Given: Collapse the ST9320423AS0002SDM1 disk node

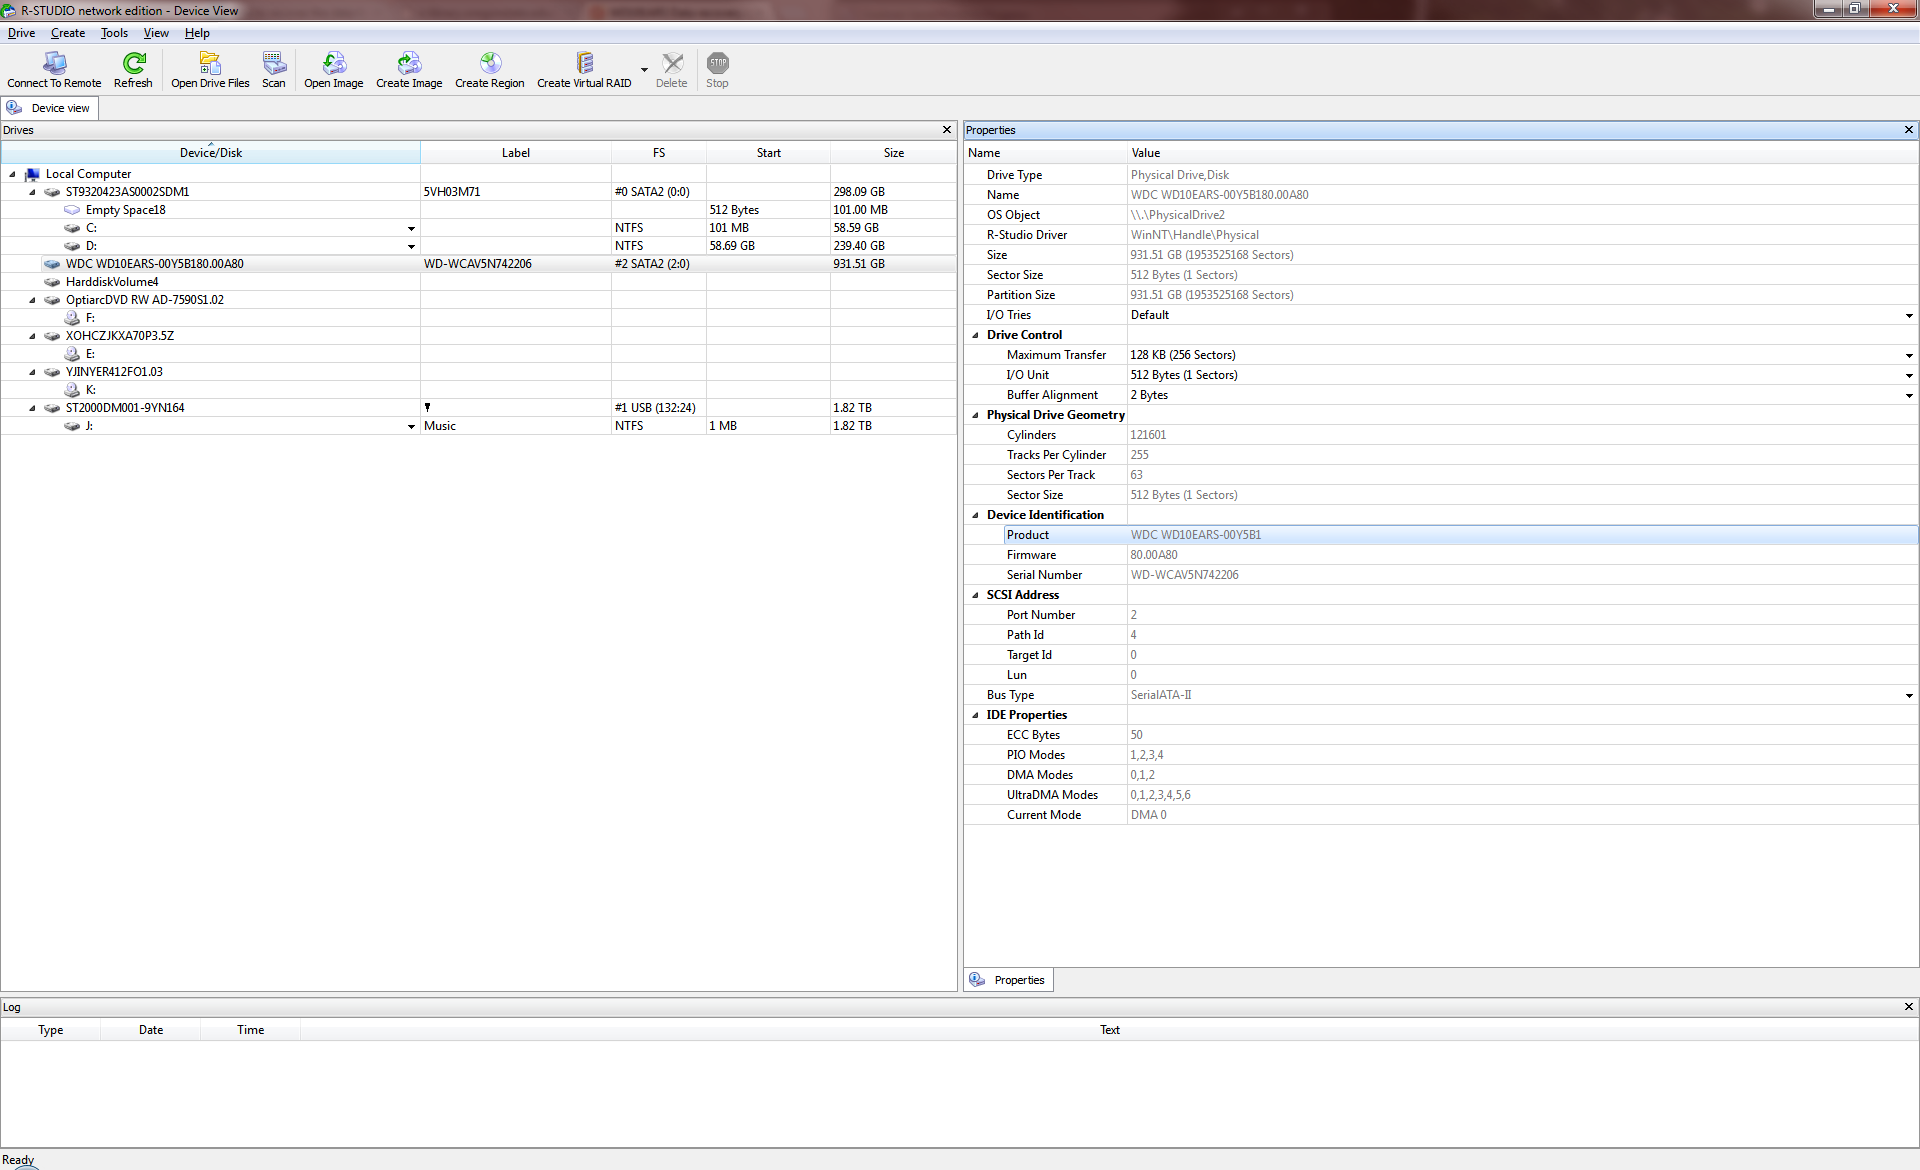Looking at the screenshot, I should tap(32, 192).
